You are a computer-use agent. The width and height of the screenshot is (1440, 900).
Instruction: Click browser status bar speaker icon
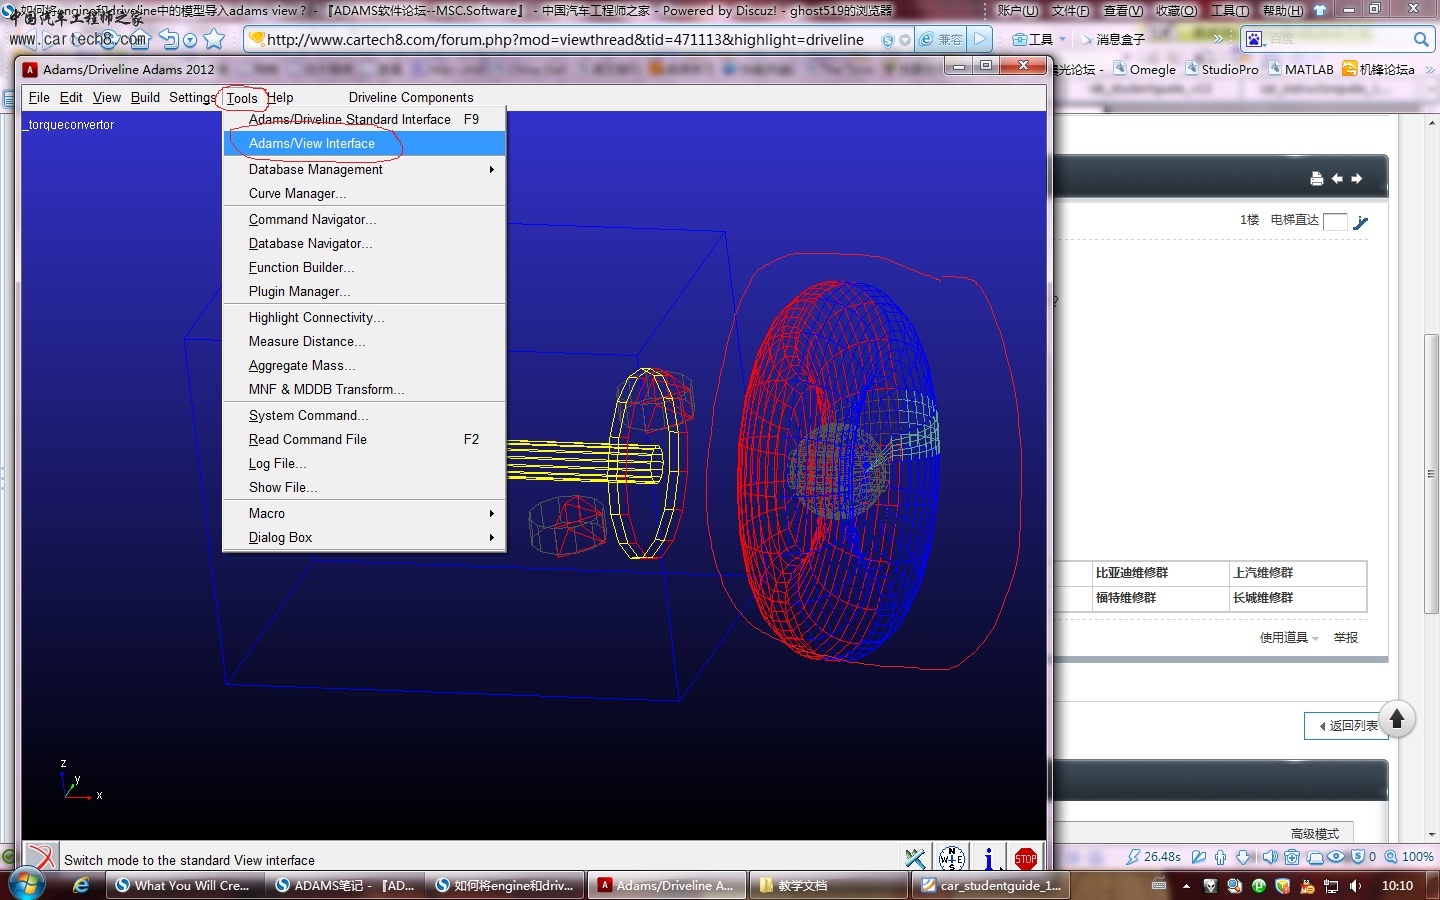tap(1270, 857)
